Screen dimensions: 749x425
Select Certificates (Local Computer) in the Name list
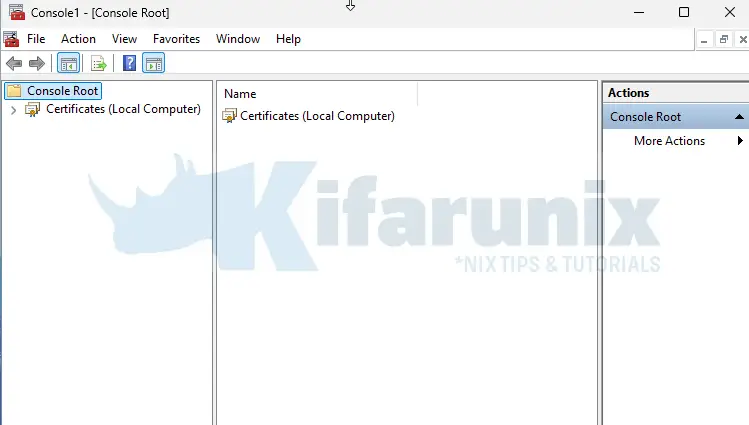tap(317, 116)
